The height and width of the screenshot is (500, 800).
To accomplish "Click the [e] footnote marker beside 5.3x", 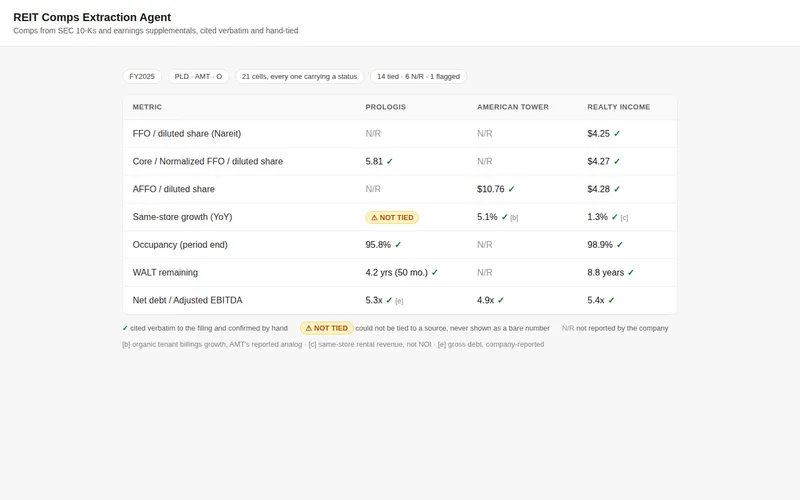I will click(399, 301).
